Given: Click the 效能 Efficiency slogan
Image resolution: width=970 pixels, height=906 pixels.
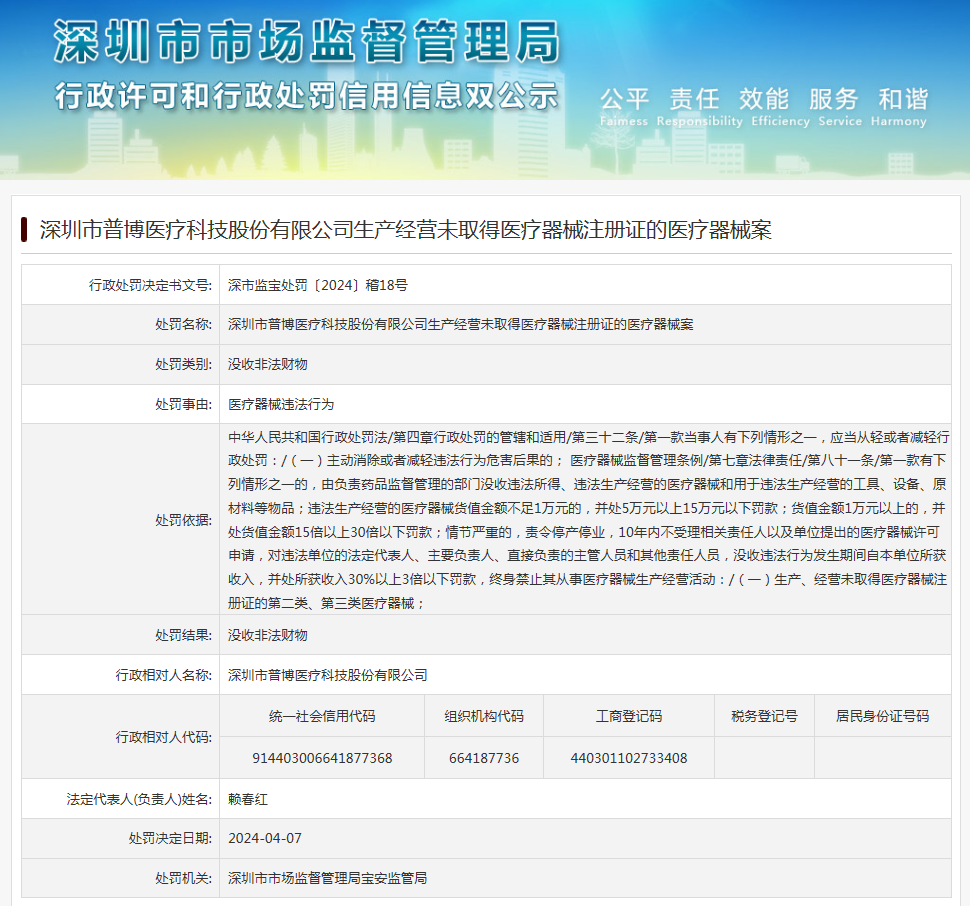Looking at the screenshot, I should pyautogui.click(x=780, y=107).
